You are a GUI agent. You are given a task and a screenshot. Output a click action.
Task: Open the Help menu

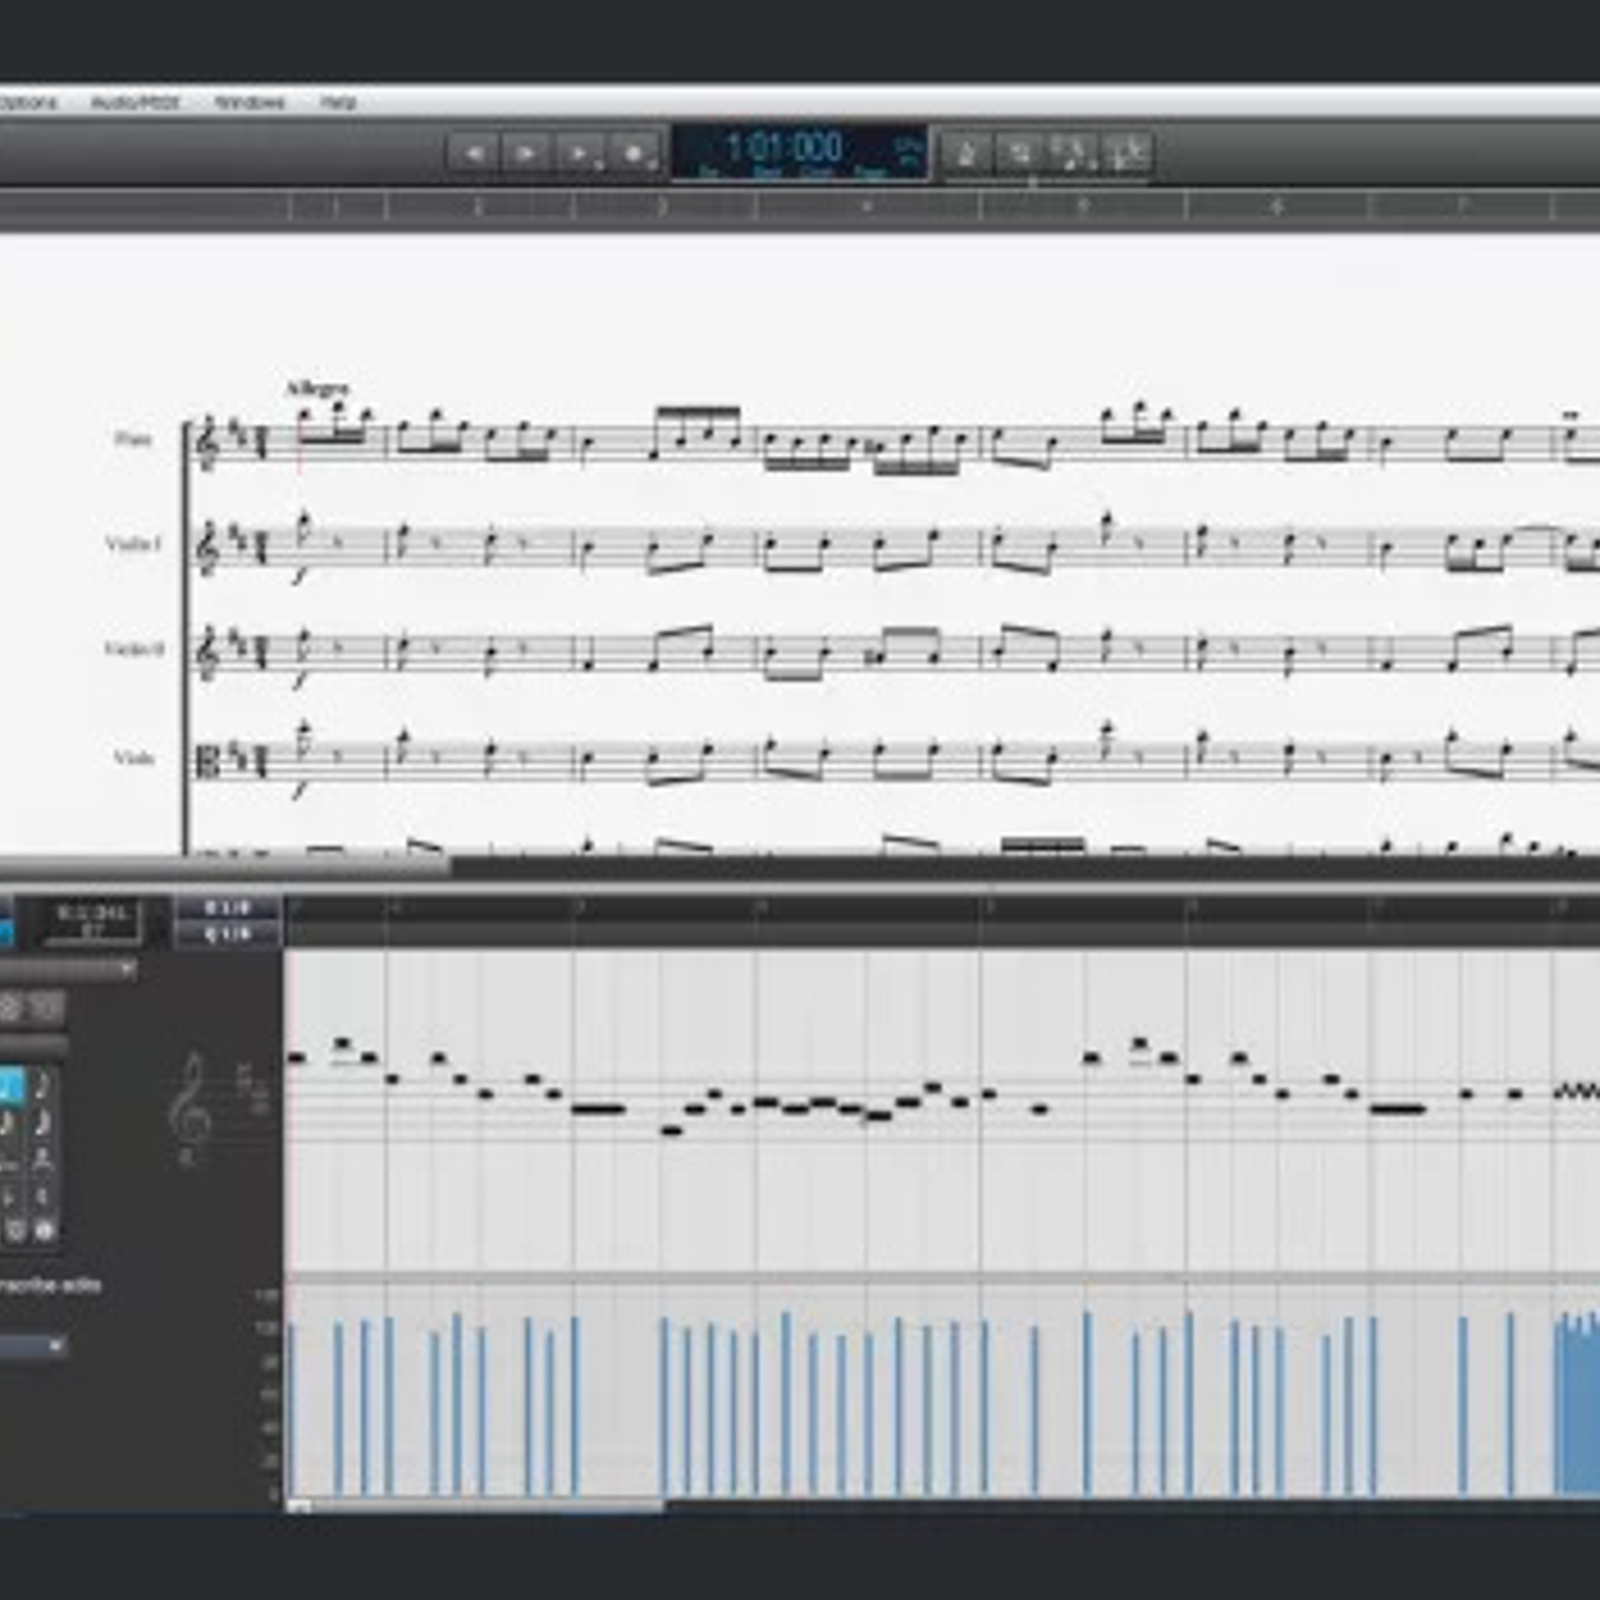[338, 102]
